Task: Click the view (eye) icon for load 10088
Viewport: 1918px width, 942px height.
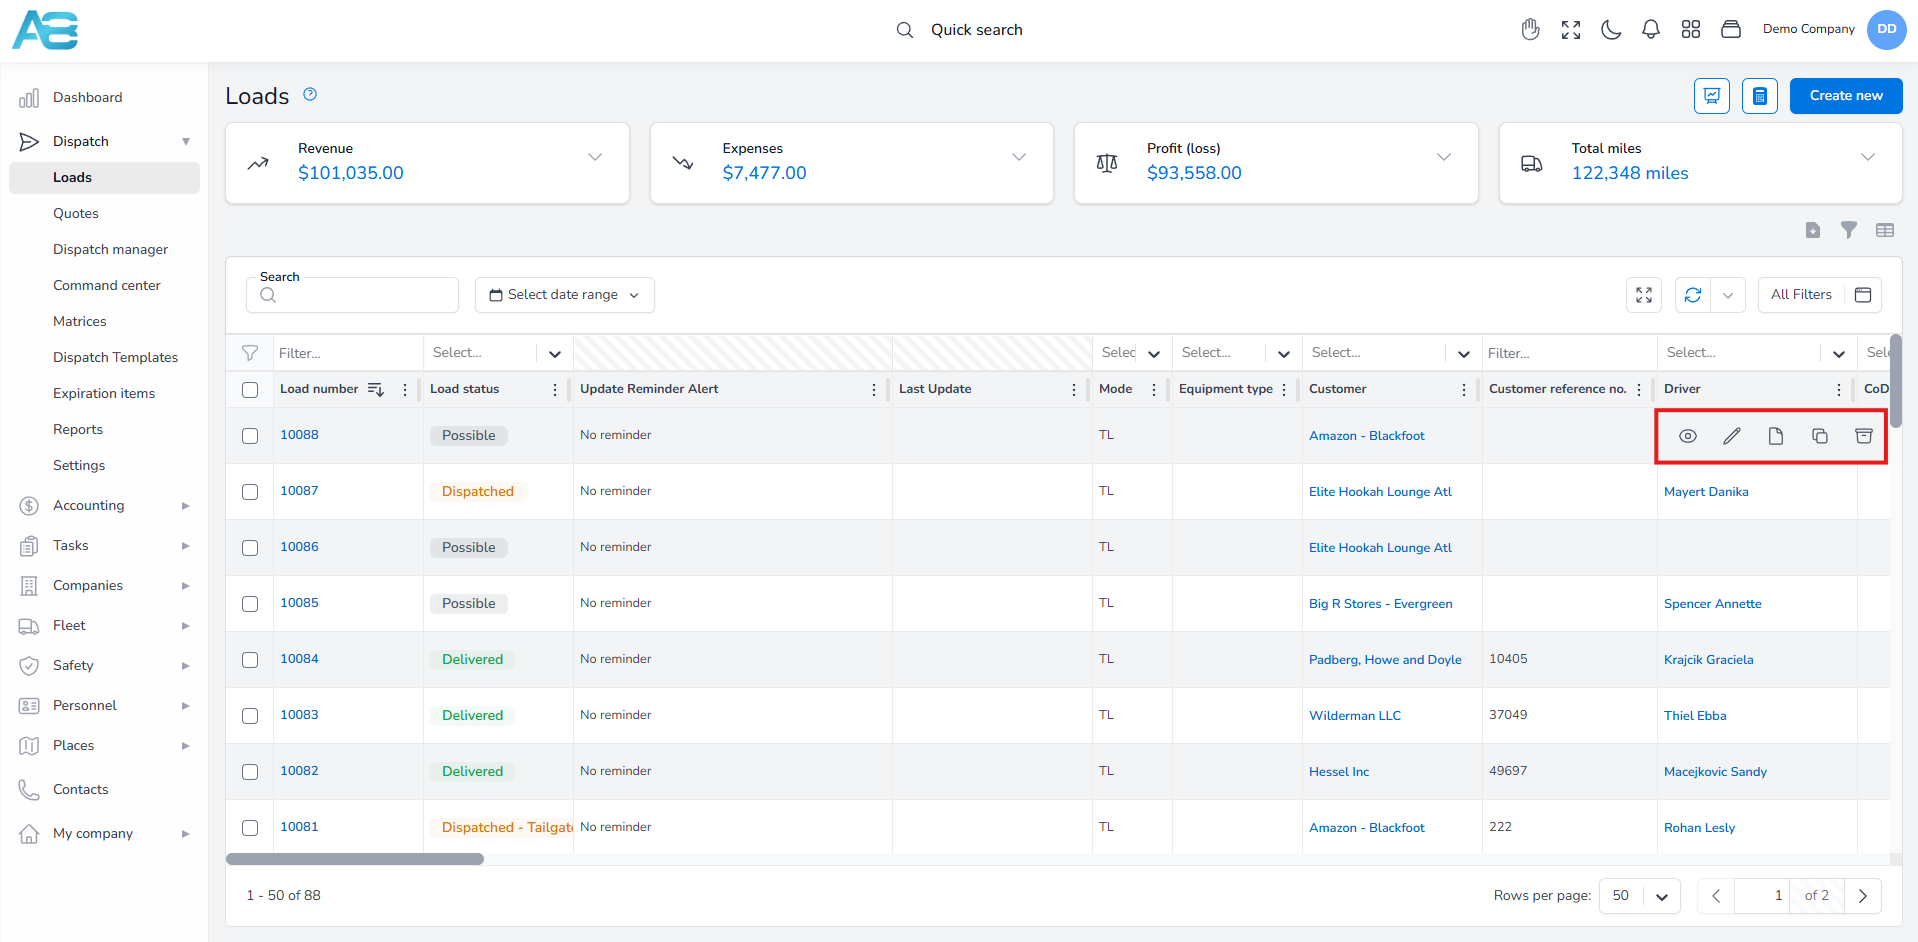Action: 1688,436
